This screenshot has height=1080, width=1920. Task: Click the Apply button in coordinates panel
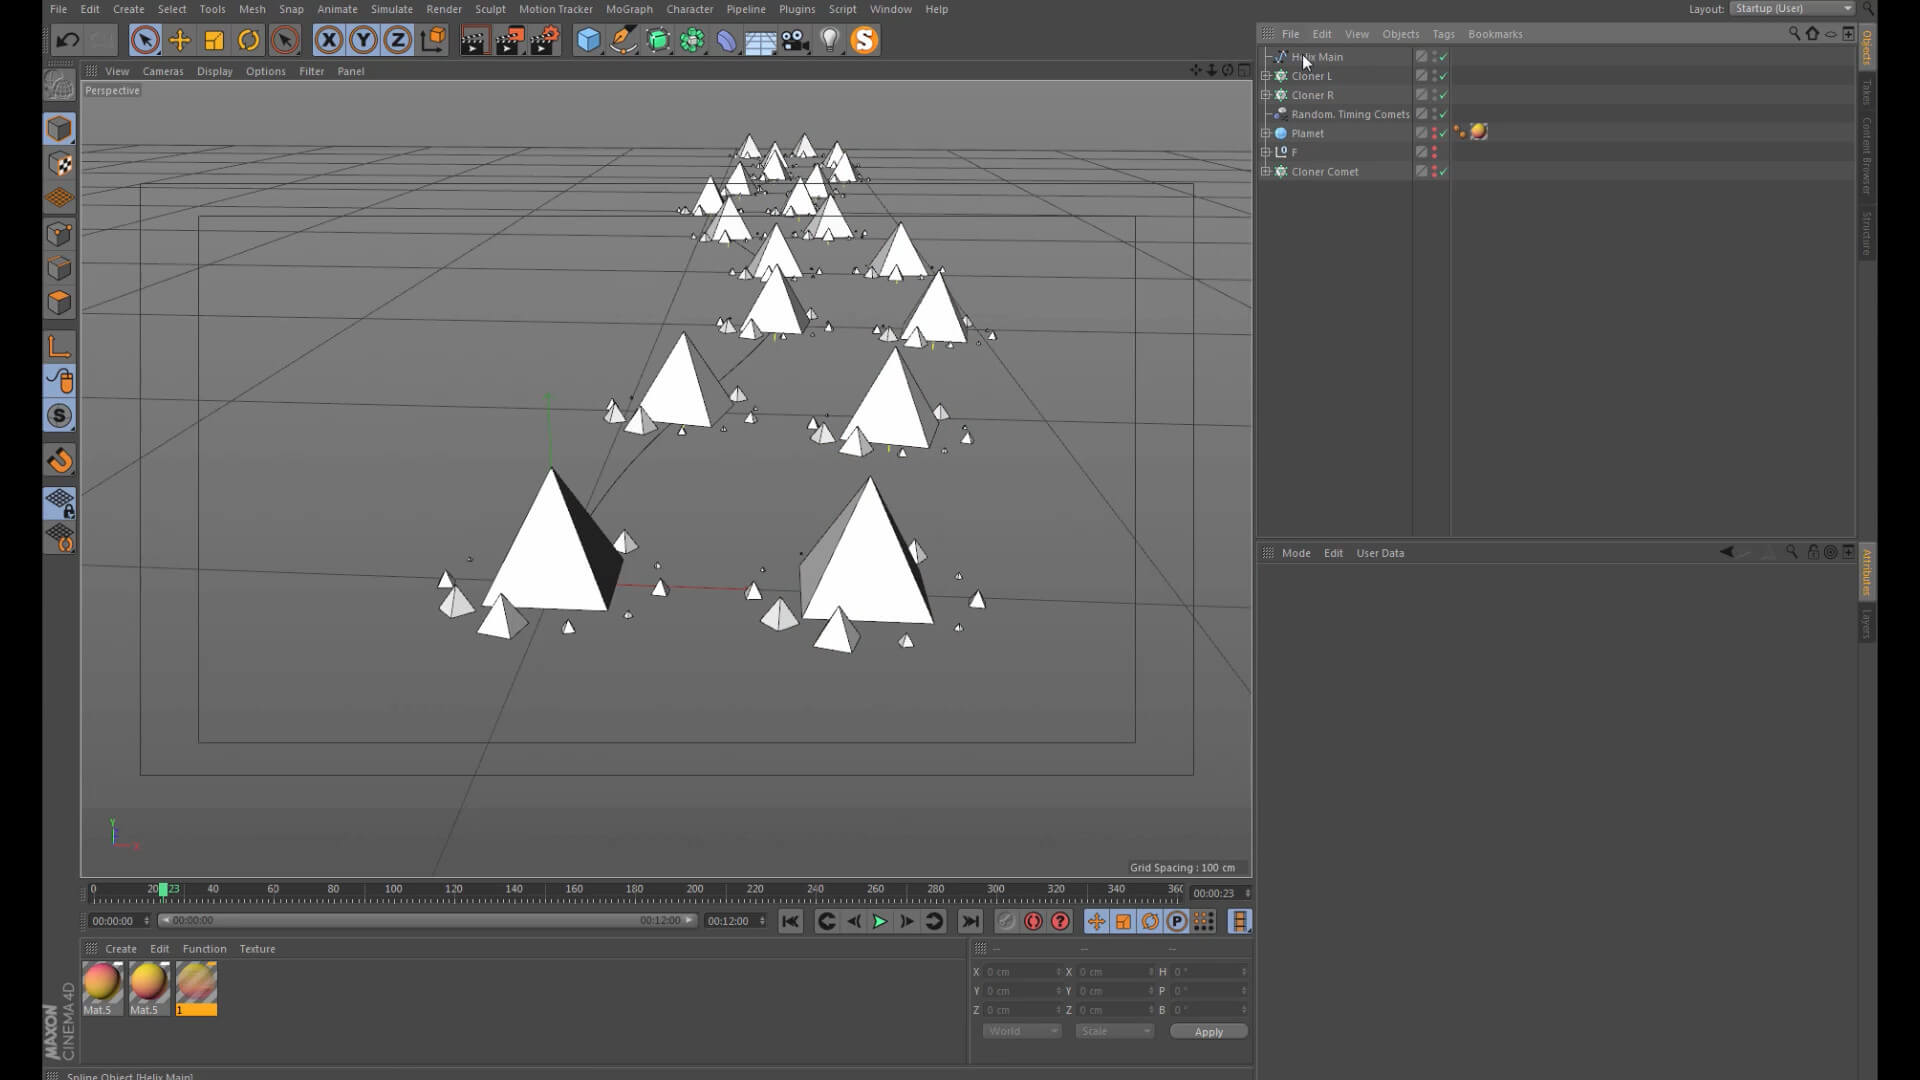(x=1208, y=1031)
